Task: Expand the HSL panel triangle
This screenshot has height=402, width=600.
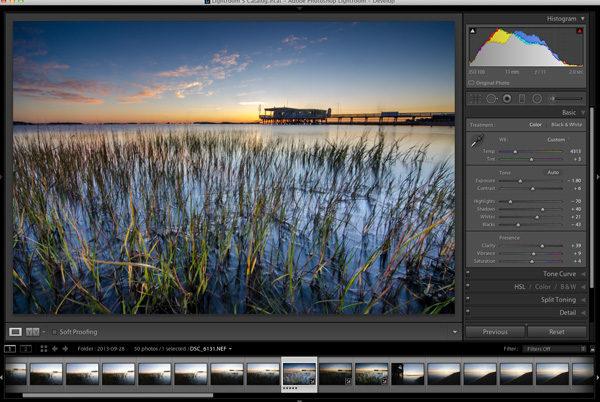Action: (x=583, y=287)
